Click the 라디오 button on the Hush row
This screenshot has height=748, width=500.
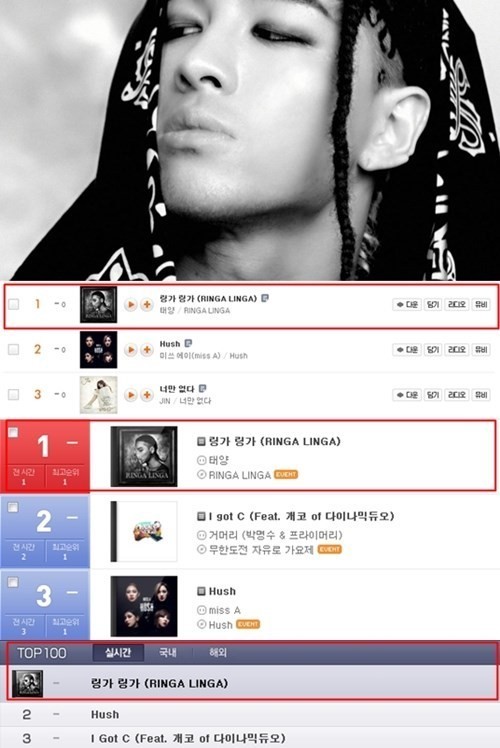pos(457,350)
